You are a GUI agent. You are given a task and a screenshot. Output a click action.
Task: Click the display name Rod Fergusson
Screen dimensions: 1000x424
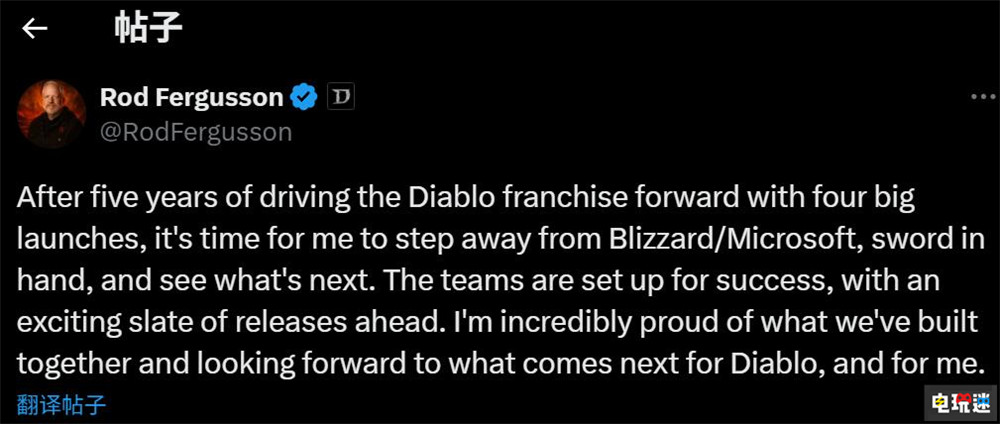pos(191,97)
